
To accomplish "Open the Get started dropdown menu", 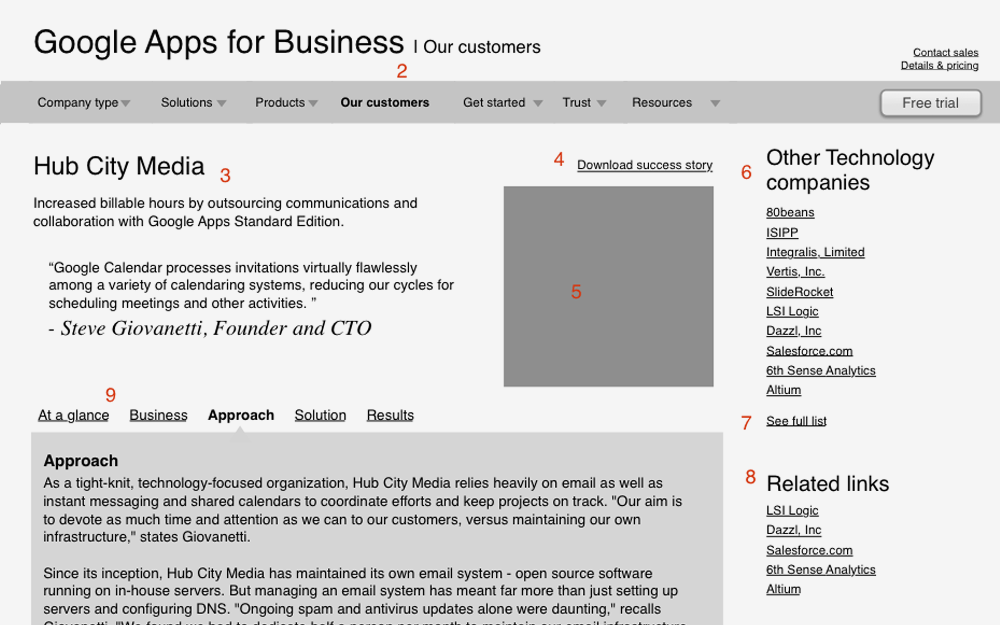I will click(494, 102).
